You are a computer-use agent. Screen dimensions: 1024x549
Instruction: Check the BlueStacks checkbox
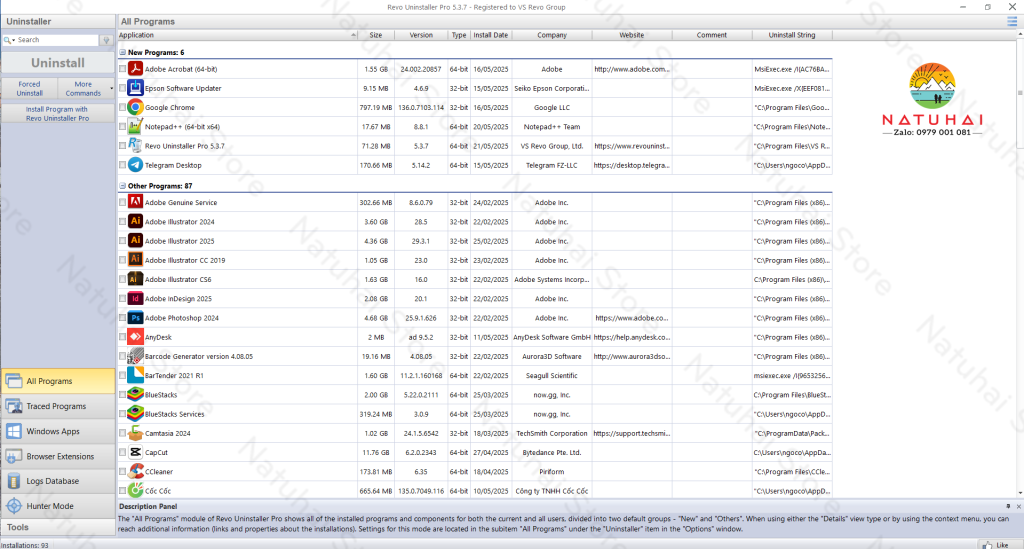click(x=123, y=395)
